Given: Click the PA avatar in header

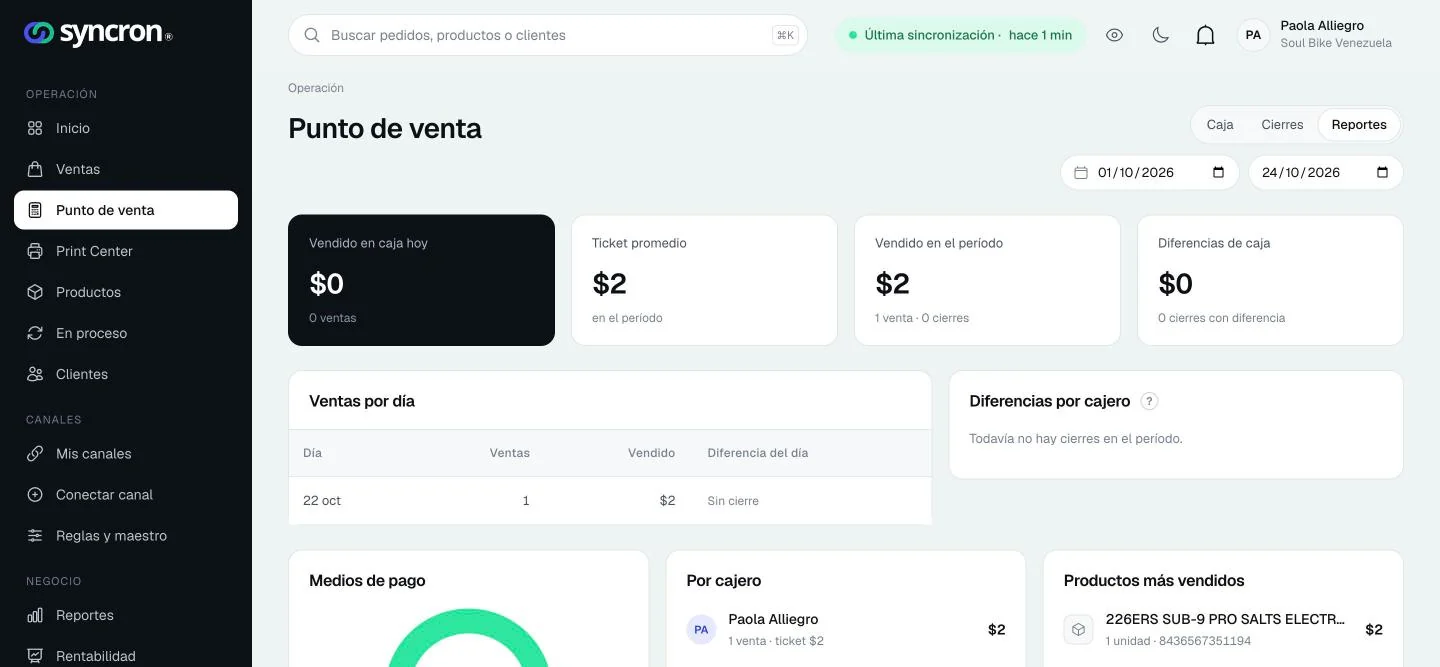Looking at the screenshot, I should (1253, 35).
